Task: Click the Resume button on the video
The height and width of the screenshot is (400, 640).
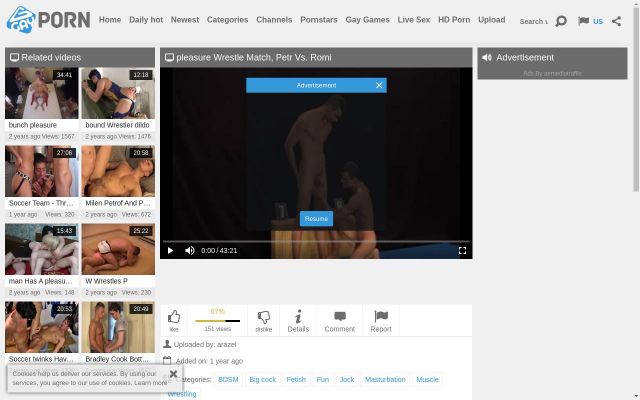Action: pos(316,218)
